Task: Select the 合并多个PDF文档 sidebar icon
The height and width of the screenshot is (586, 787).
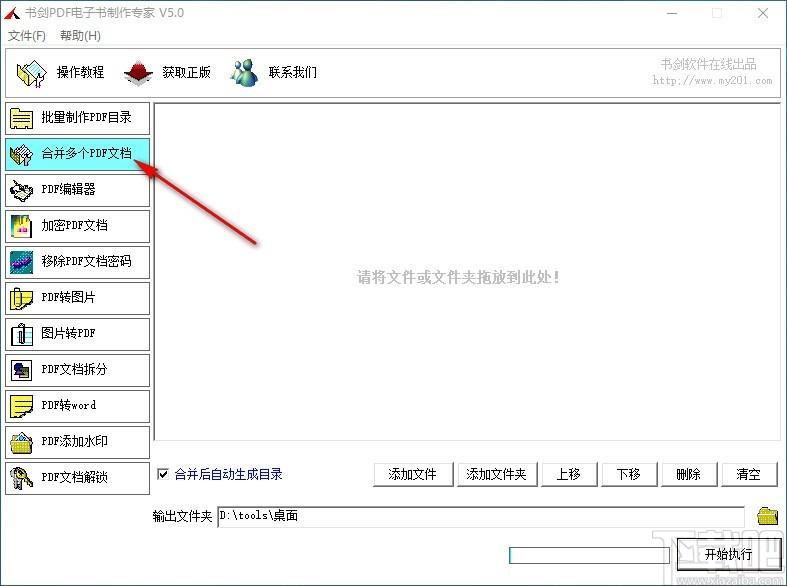Action: (22, 155)
